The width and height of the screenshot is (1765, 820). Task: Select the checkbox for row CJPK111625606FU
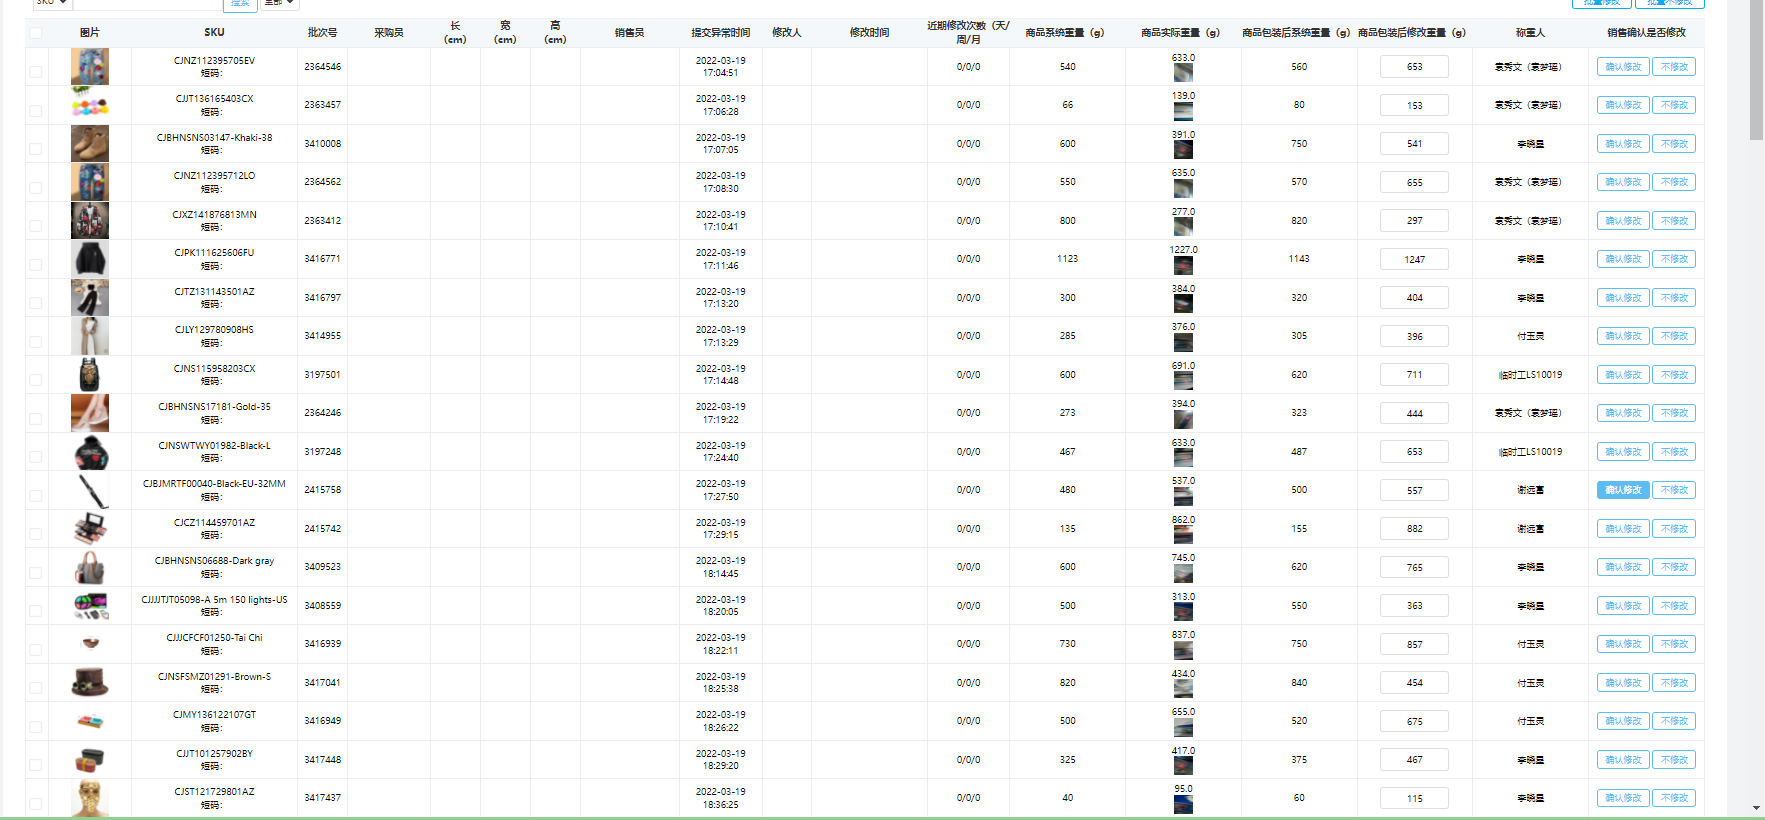(36, 265)
